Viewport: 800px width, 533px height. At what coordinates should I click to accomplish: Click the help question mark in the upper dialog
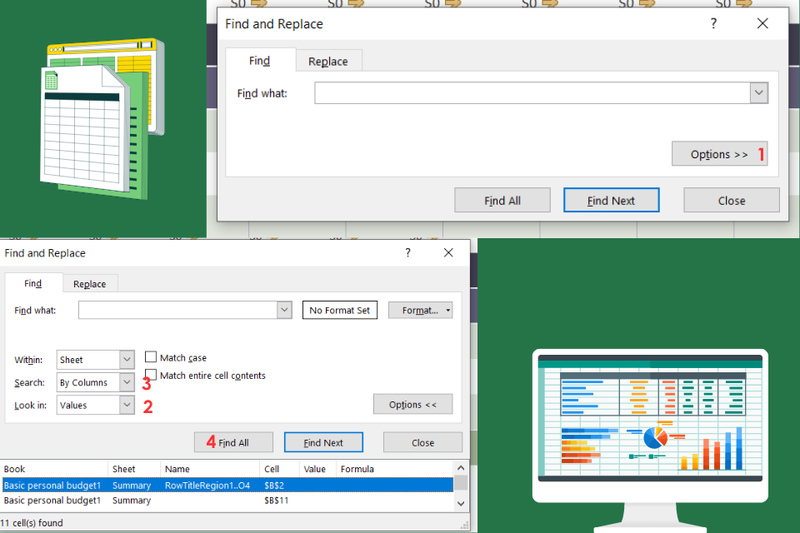pyautogui.click(x=713, y=23)
